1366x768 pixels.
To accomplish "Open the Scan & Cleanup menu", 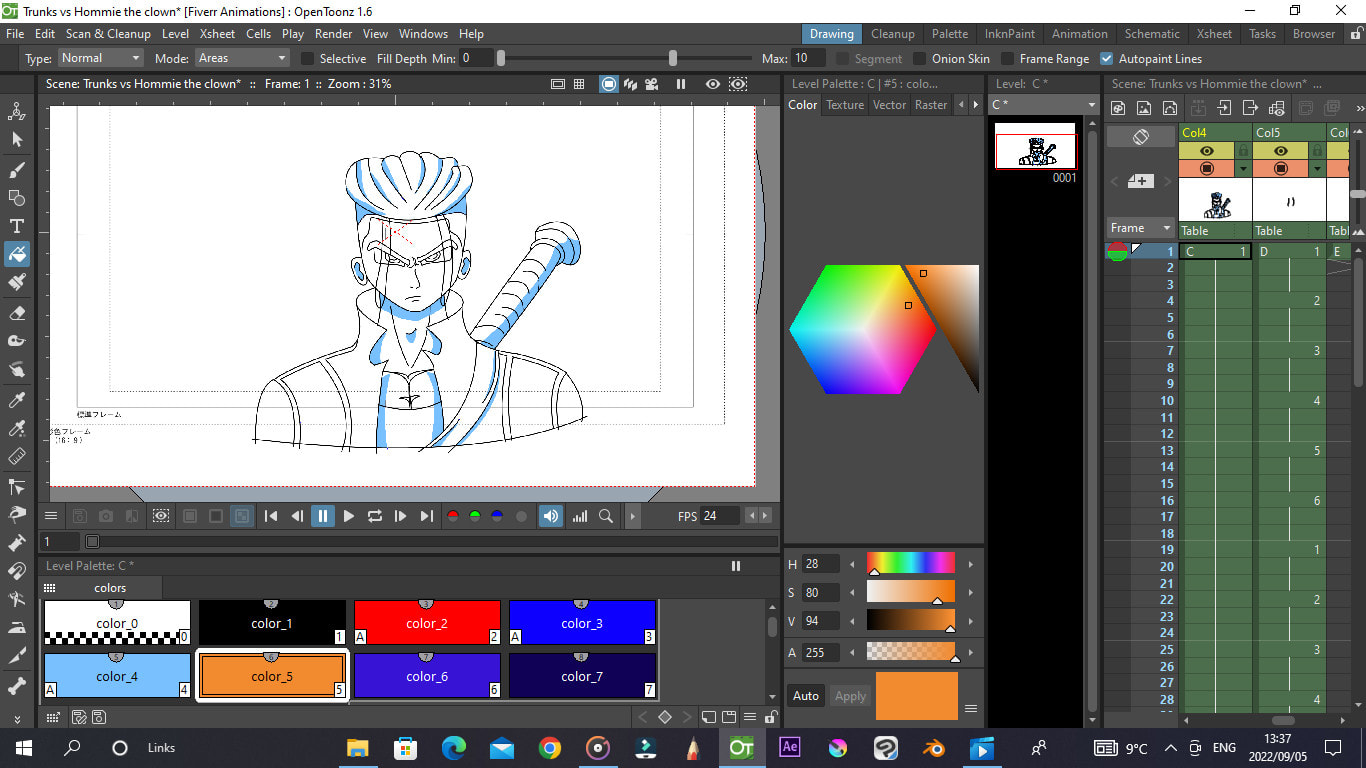I will [x=108, y=33].
